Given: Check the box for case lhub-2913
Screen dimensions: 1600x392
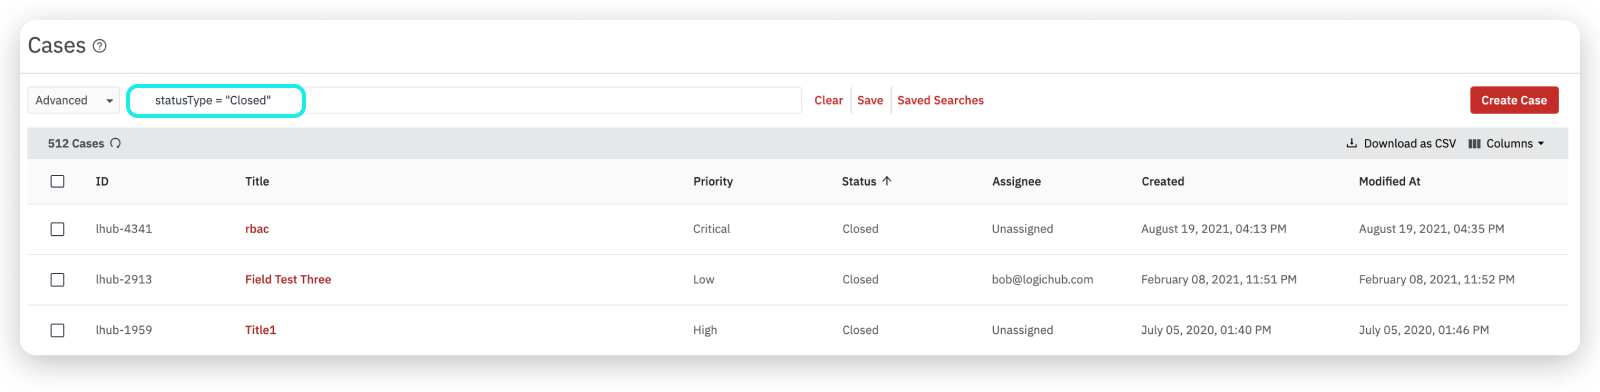Looking at the screenshot, I should coord(57,280).
